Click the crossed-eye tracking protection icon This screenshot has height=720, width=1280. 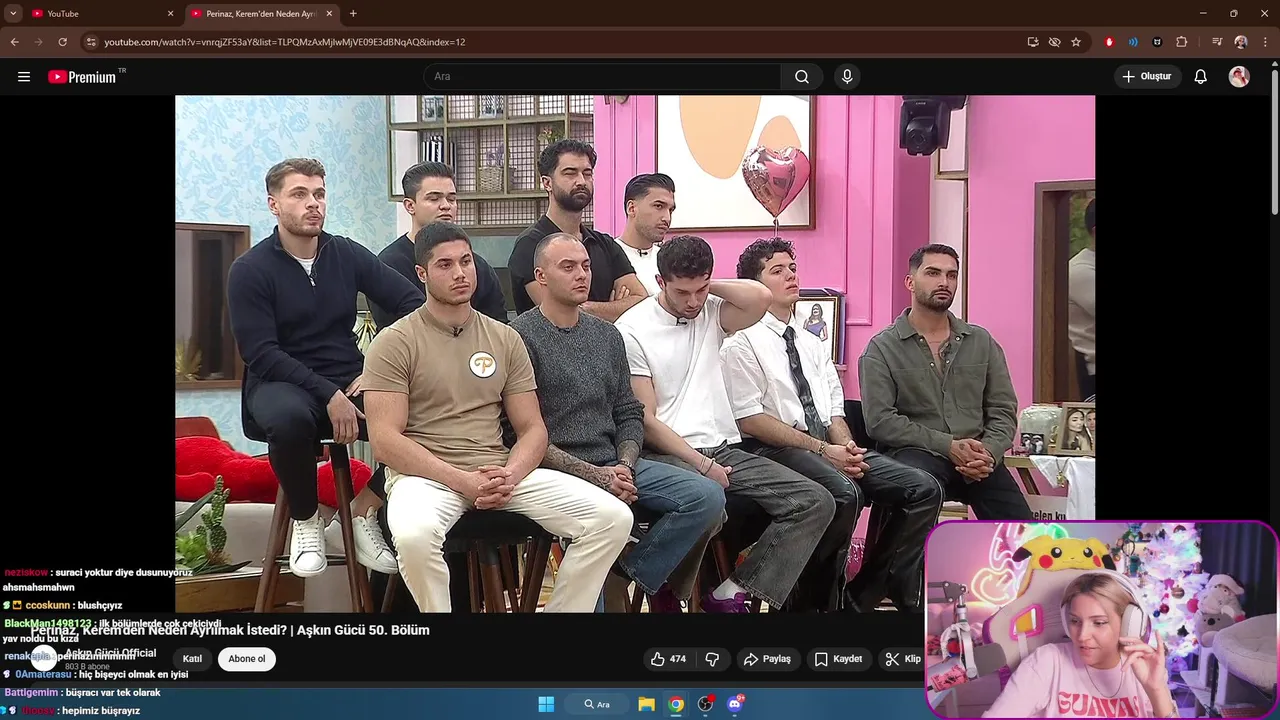coord(1054,42)
